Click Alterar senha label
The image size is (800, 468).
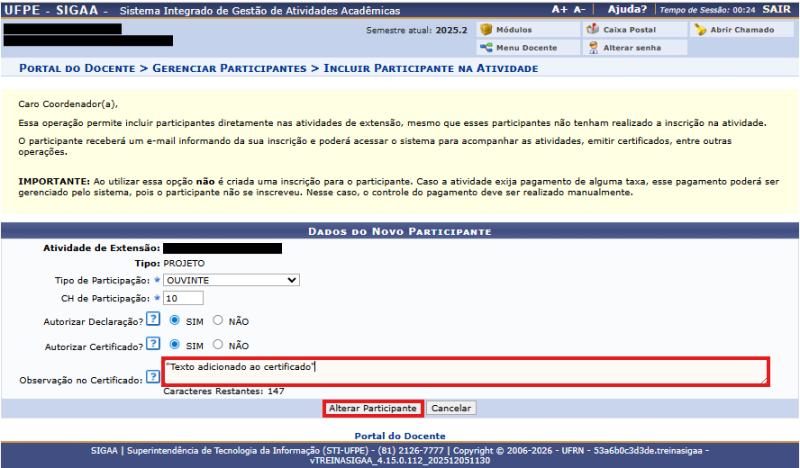(x=632, y=47)
